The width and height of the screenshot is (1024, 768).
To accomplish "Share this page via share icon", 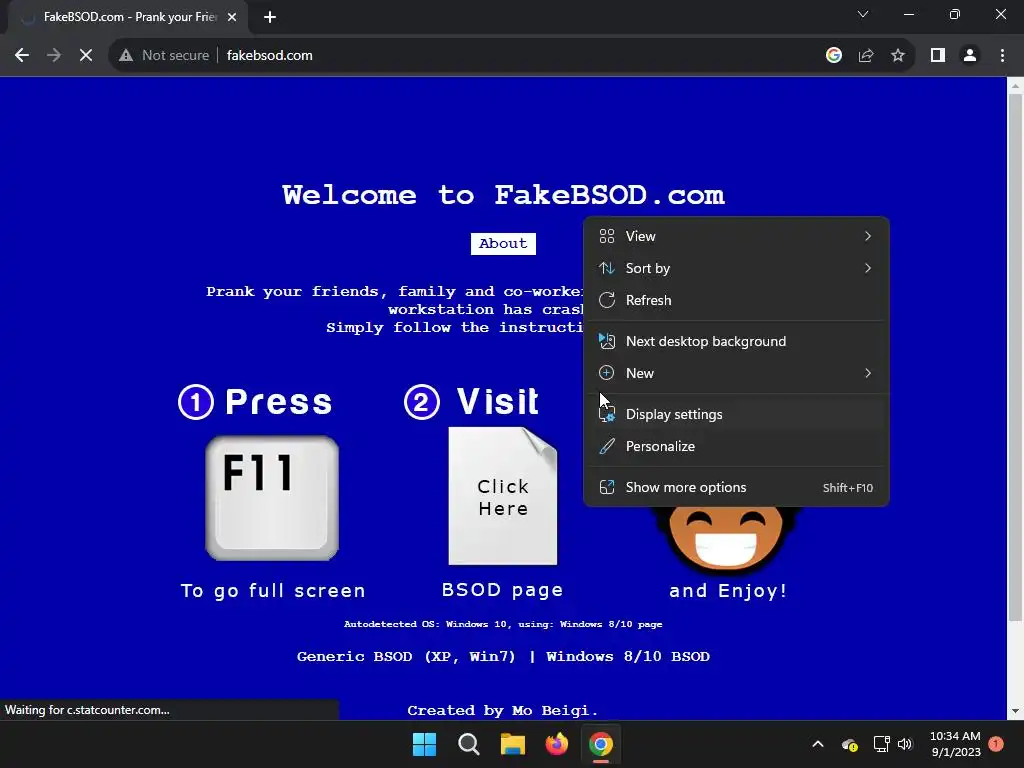I will click(x=866, y=56).
